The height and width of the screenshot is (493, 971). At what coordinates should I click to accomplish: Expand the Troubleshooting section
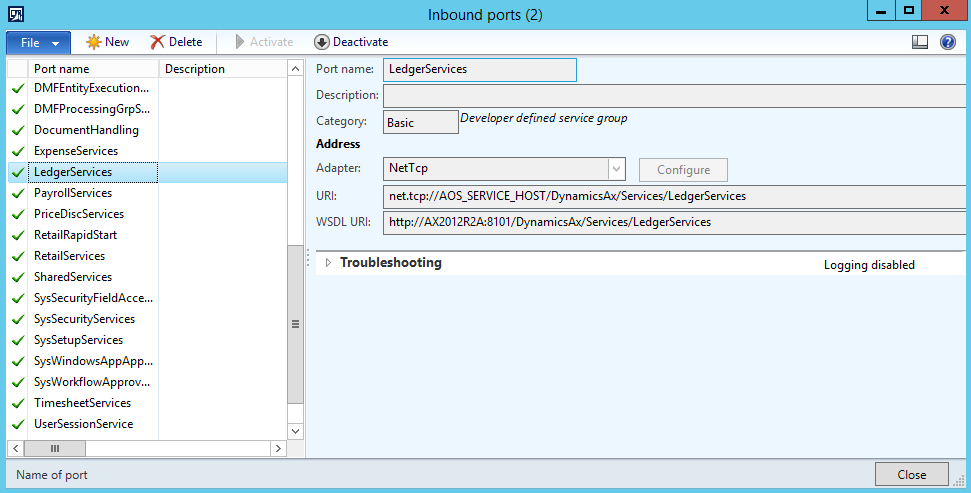pyautogui.click(x=327, y=263)
